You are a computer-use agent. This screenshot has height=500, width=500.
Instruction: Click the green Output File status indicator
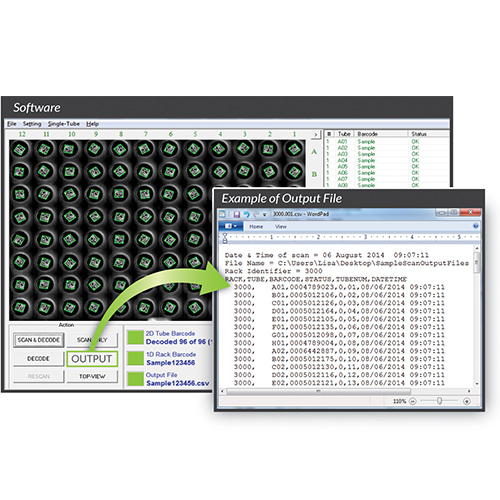tap(135, 379)
